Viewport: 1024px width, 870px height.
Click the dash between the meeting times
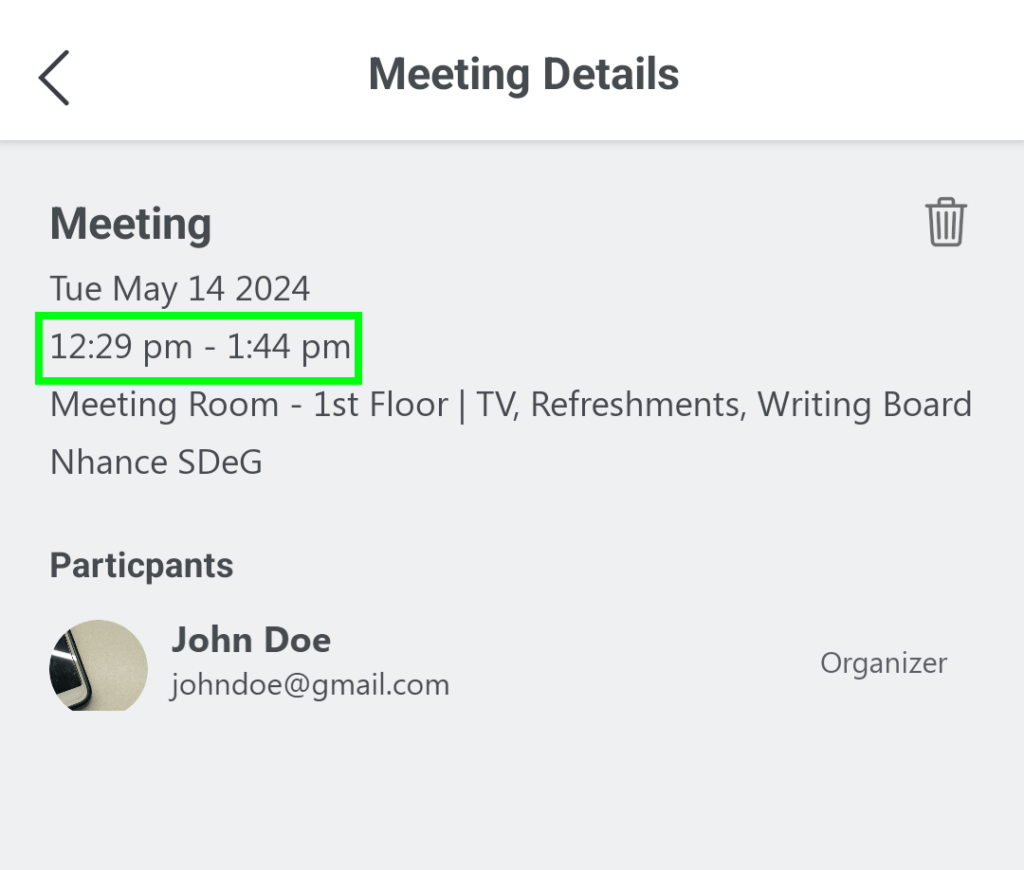coord(210,348)
